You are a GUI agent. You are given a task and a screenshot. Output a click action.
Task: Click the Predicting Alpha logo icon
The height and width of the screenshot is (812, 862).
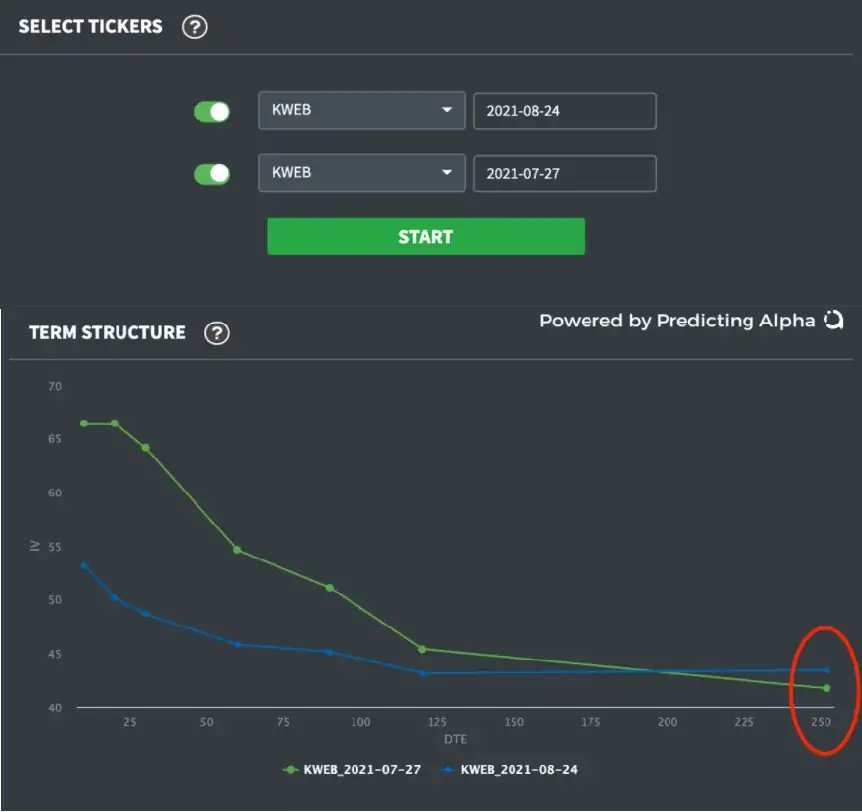833,321
